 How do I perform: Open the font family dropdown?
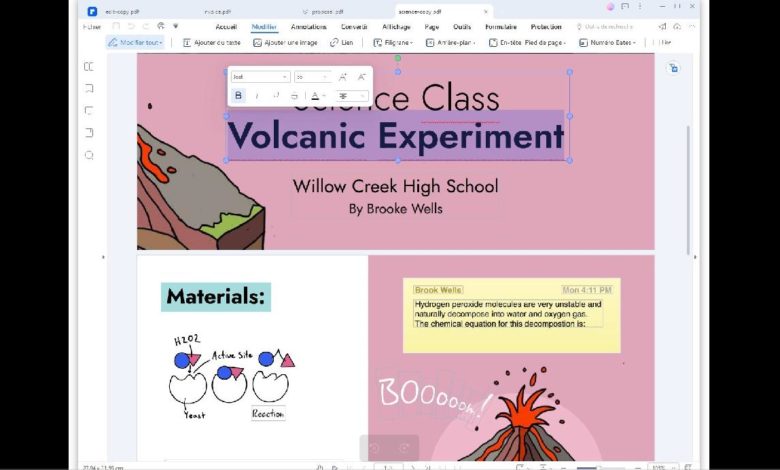tap(260, 77)
